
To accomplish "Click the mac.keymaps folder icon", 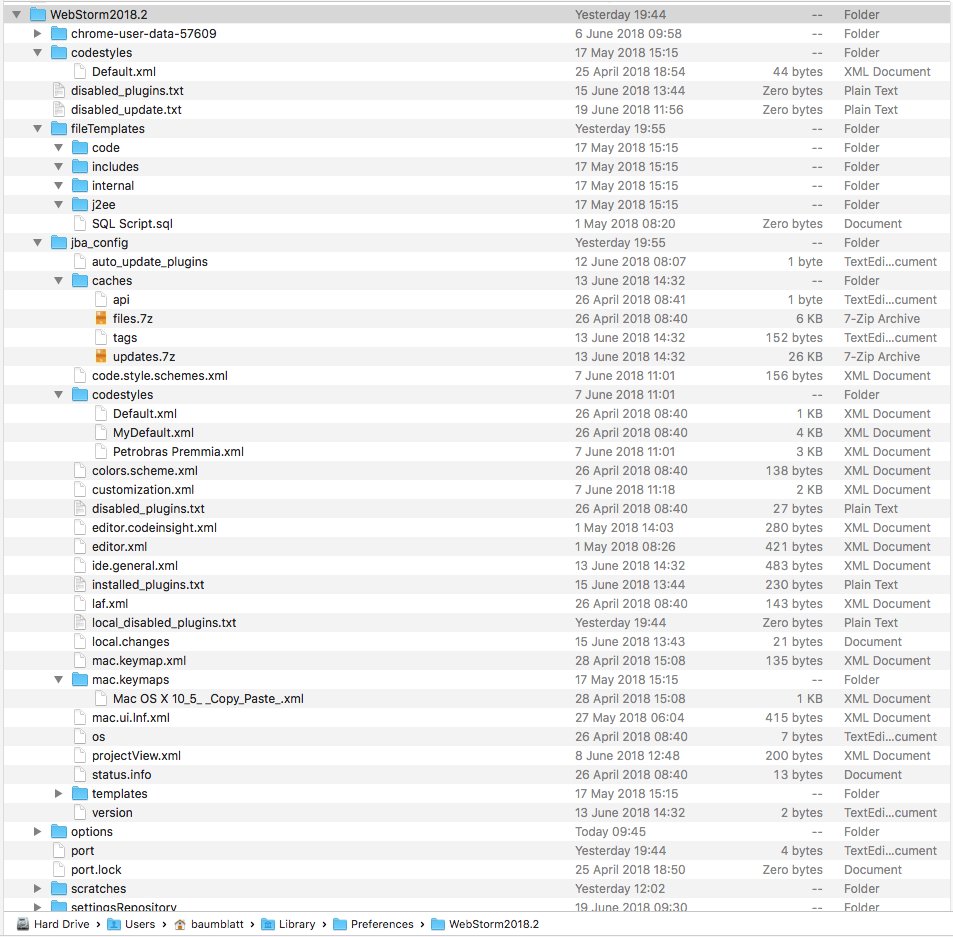I will (x=80, y=679).
